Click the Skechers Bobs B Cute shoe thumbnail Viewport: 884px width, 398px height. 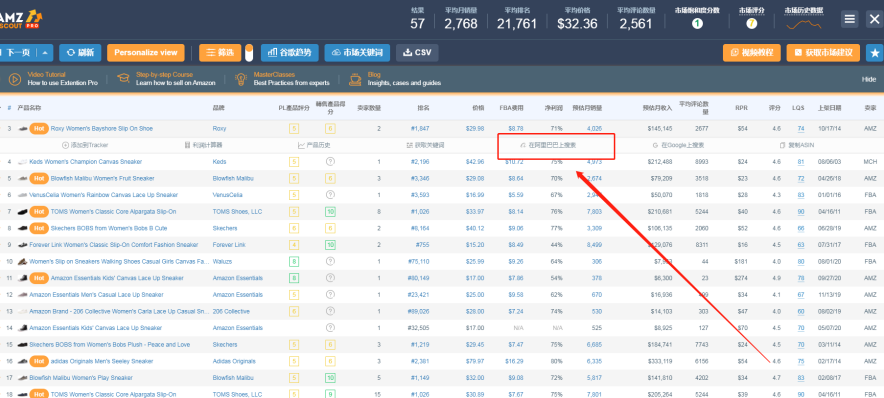23,228
